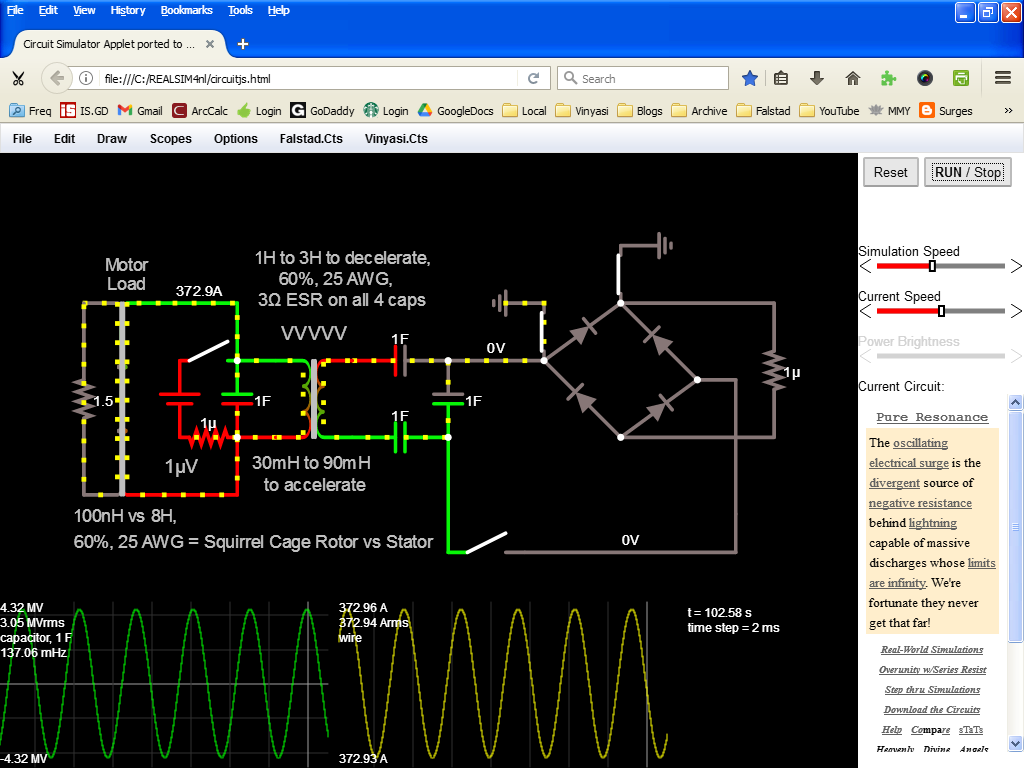The height and width of the screenshot is (768, 1024).
Task: Click the bookmark star icon
Action: click(x=750, y=79)
